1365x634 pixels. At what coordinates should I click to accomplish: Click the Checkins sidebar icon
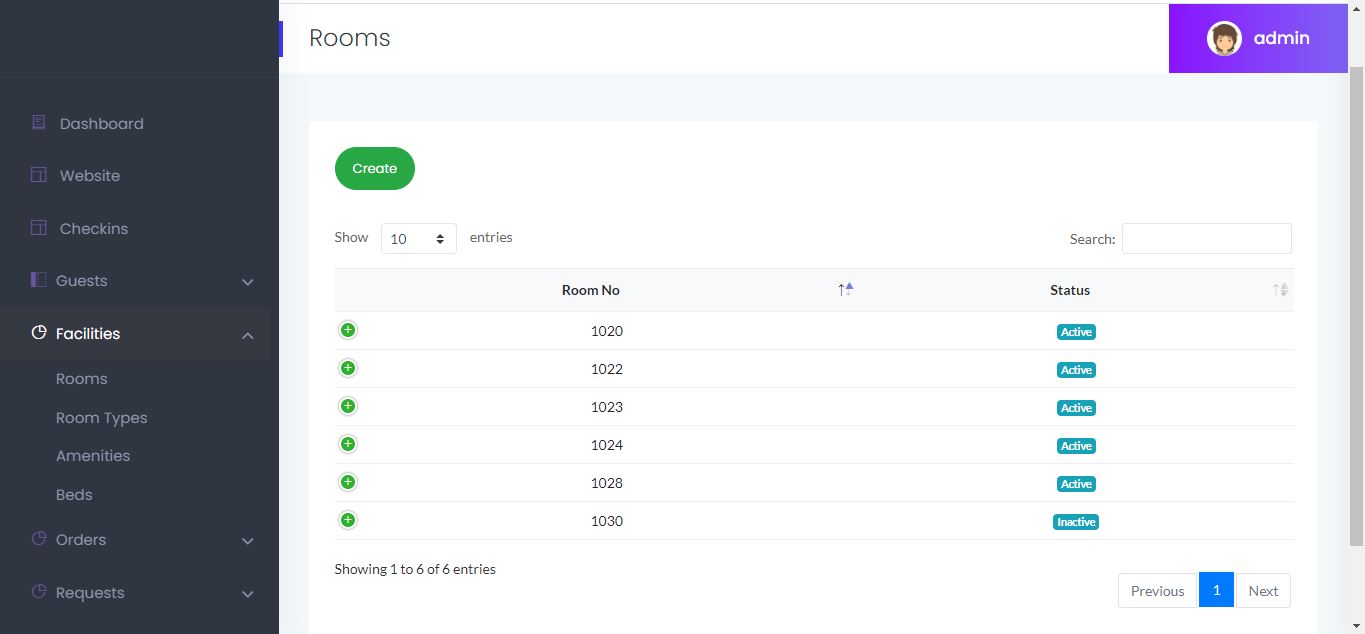39,228
